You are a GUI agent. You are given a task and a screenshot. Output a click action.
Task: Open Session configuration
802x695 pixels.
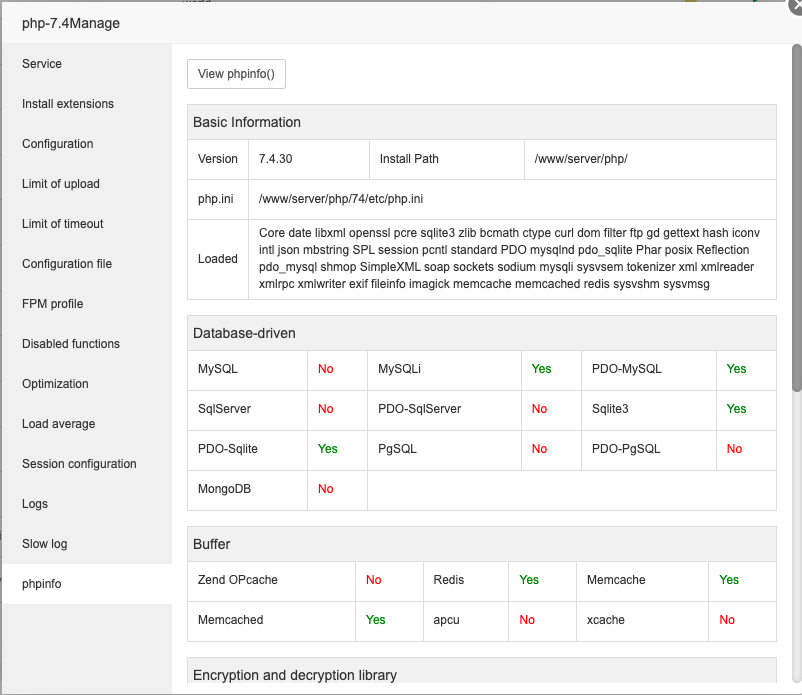tap(79, 464)
